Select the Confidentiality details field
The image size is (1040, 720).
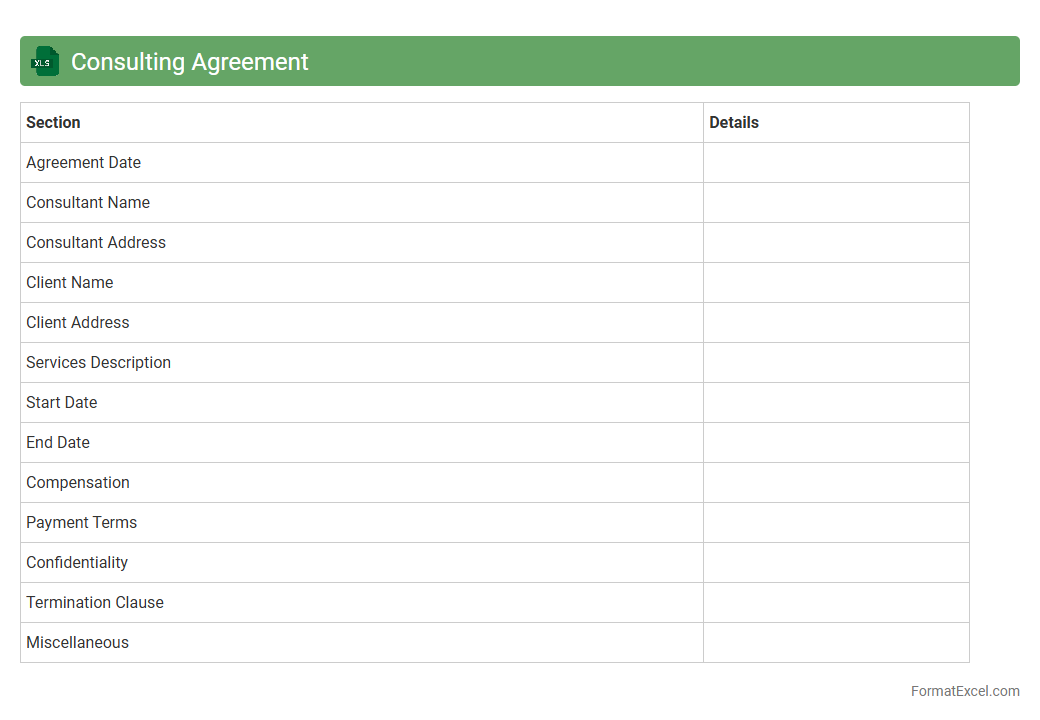(x=836, y=562)
